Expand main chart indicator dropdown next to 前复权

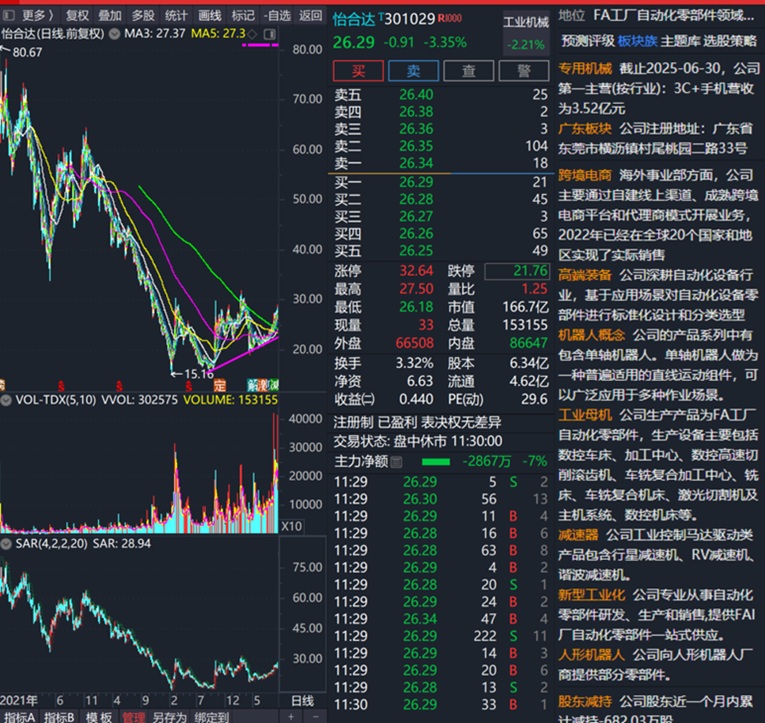pyautogui.click(x=115, y=34)
